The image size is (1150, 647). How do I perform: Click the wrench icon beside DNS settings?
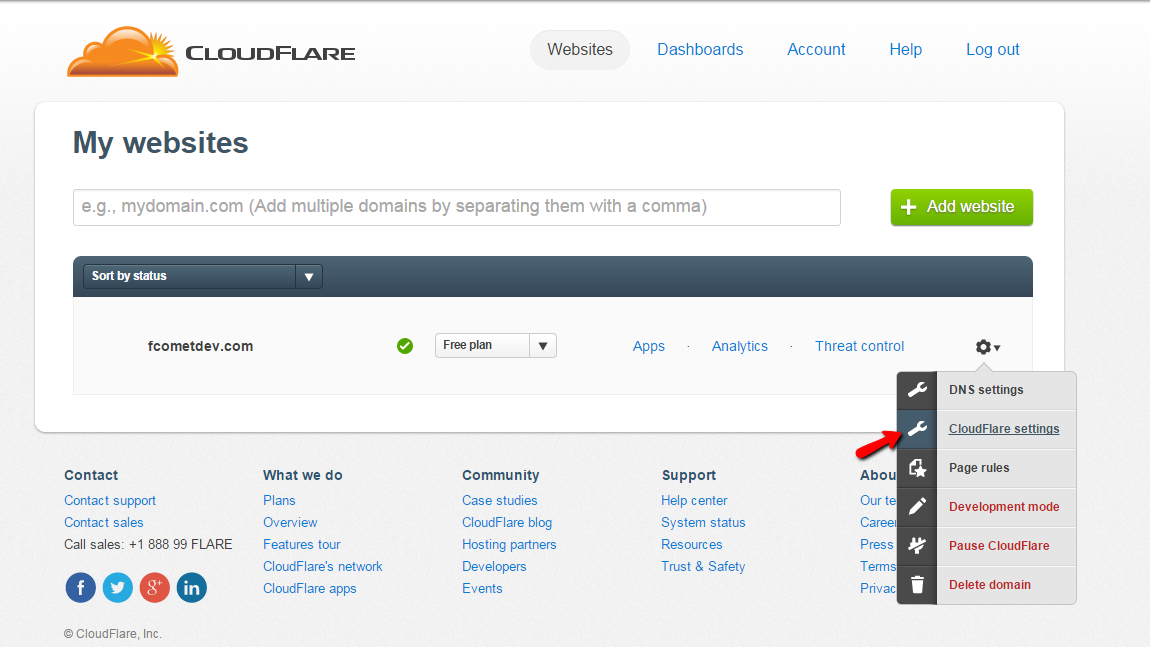pyautogui.click(x=917, y=390)
